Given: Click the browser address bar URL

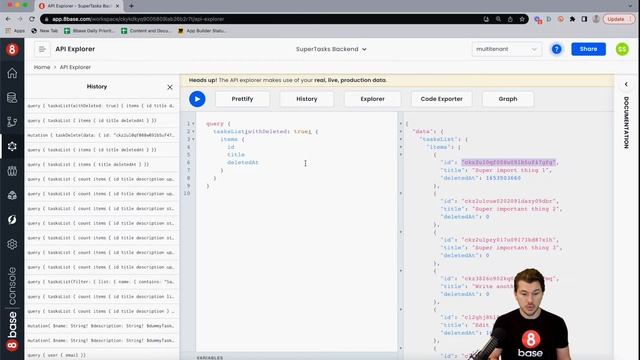Looking at the screenshot, I should (x=138, y=19).
